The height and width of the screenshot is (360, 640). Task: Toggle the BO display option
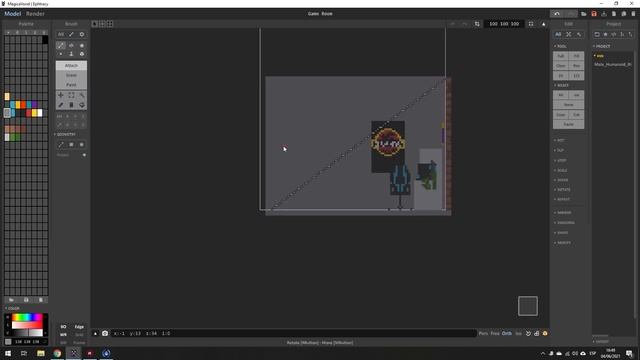coord(63,327)
